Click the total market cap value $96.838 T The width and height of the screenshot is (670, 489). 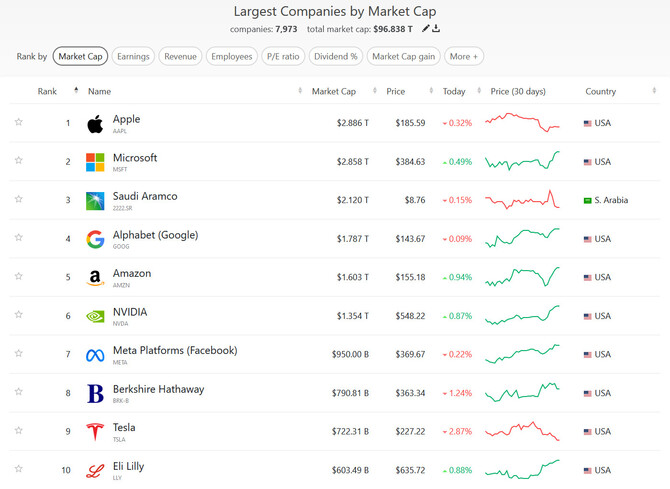(393, 29)
